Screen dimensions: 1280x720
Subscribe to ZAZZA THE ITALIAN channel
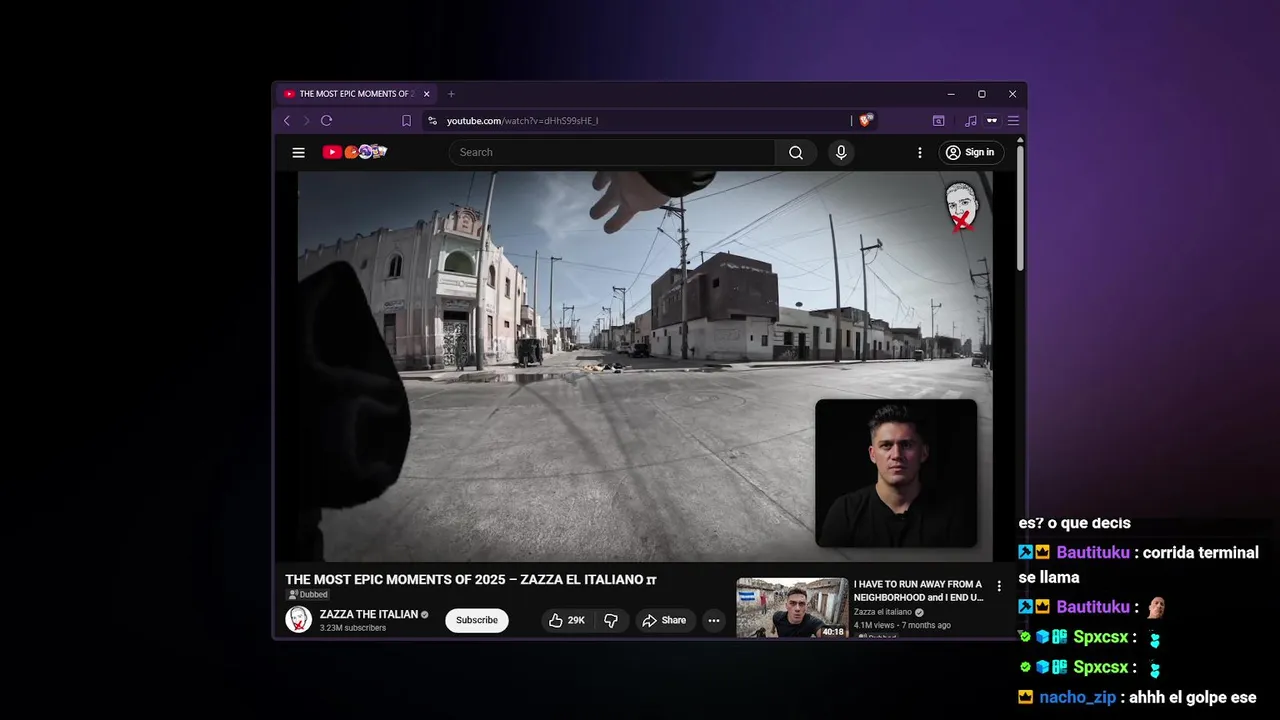(477, 620)
